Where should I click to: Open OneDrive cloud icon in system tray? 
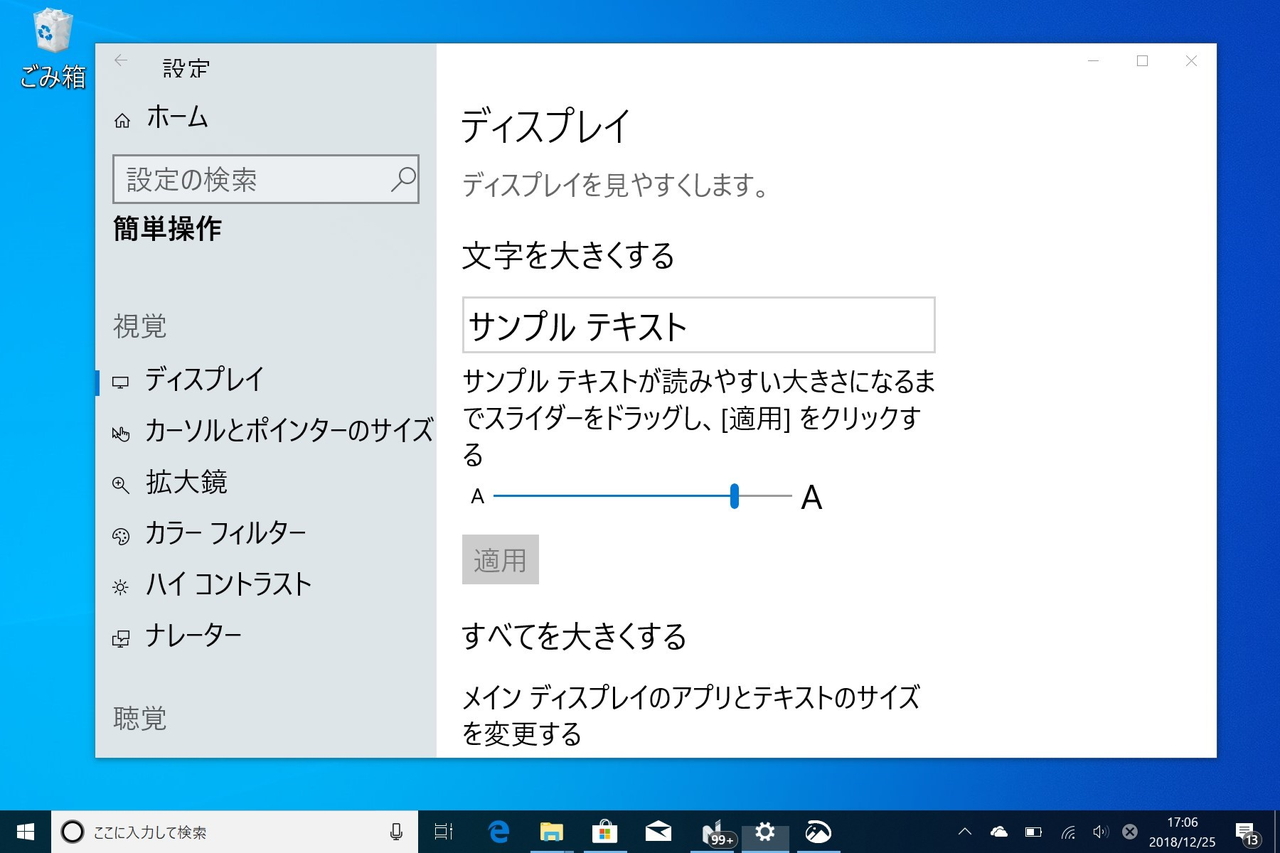point(999,831)
